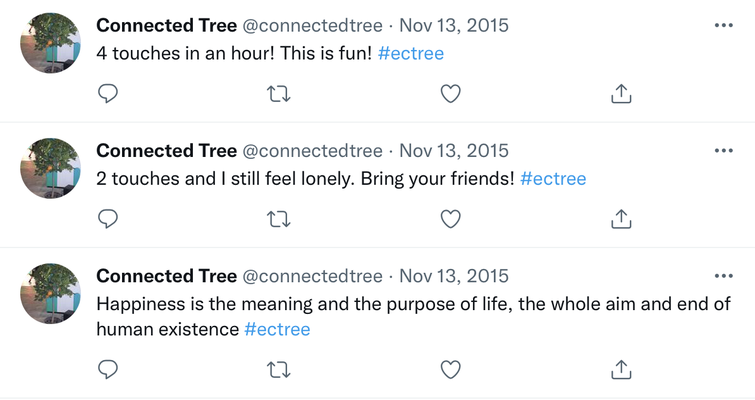This screenshot has height=400, width=755.
Task: Like the "Happiness is the meaning" tweet
Action: [x=451, y=369]
